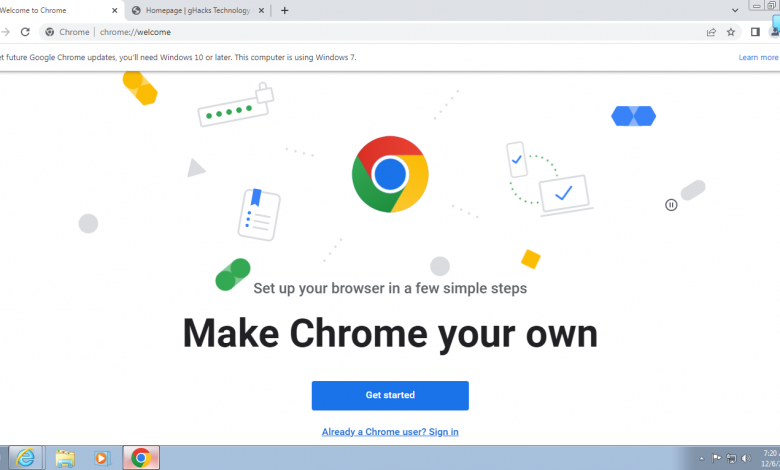Click the forward navigation arrow
This screenshot has width=780, height=470.
point(5,32)
